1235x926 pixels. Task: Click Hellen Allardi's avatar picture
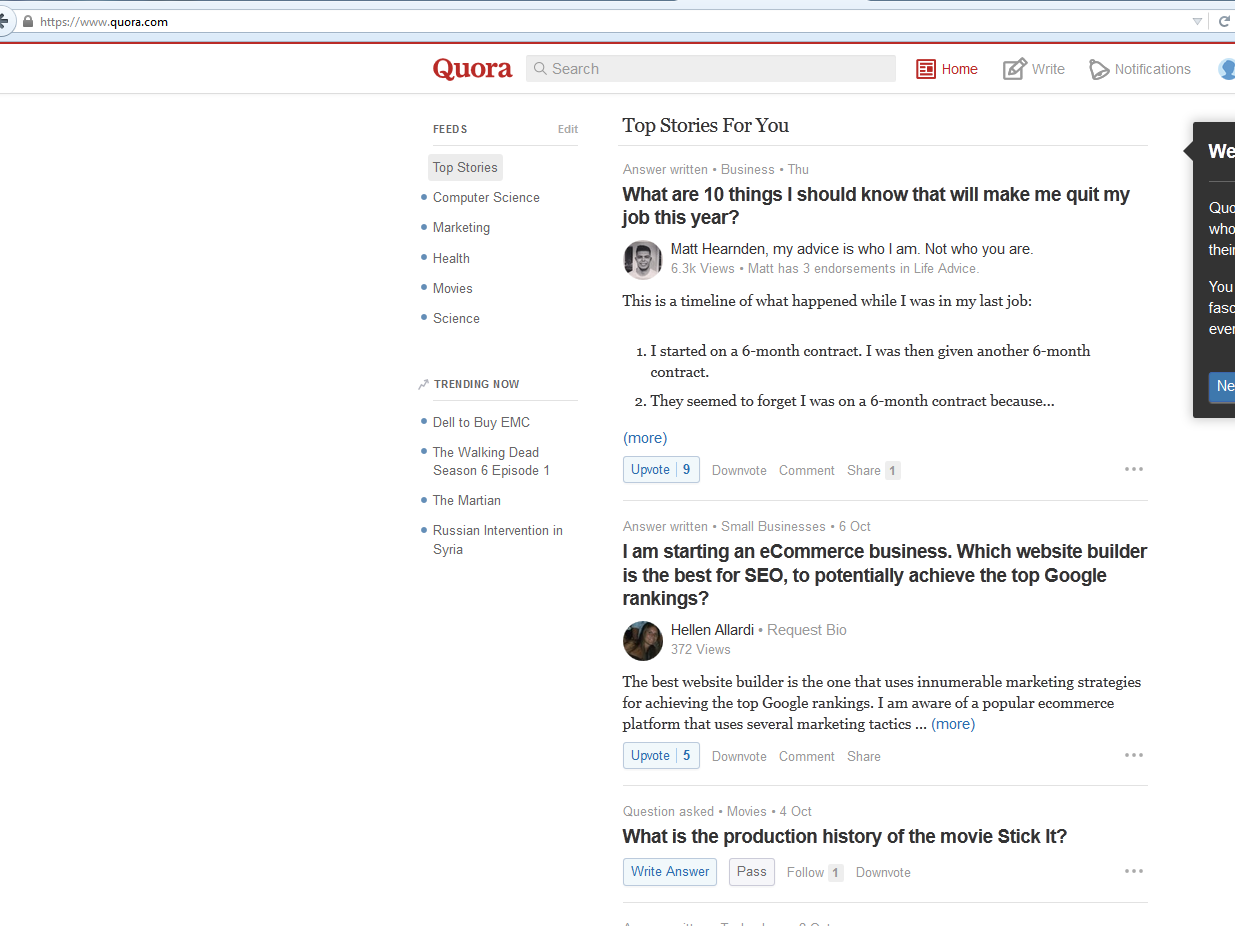(x=642, y=640)
